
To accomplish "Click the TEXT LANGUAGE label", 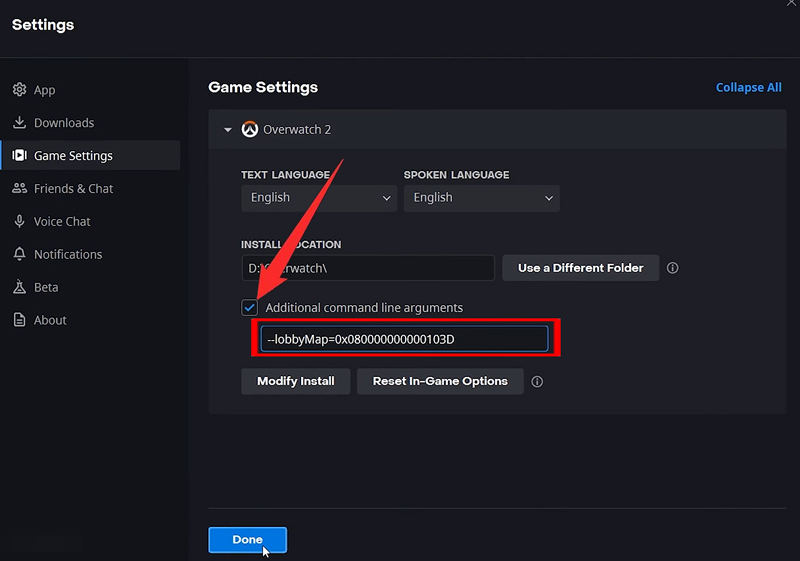I will pyautogui.click(x=285, y=175).
